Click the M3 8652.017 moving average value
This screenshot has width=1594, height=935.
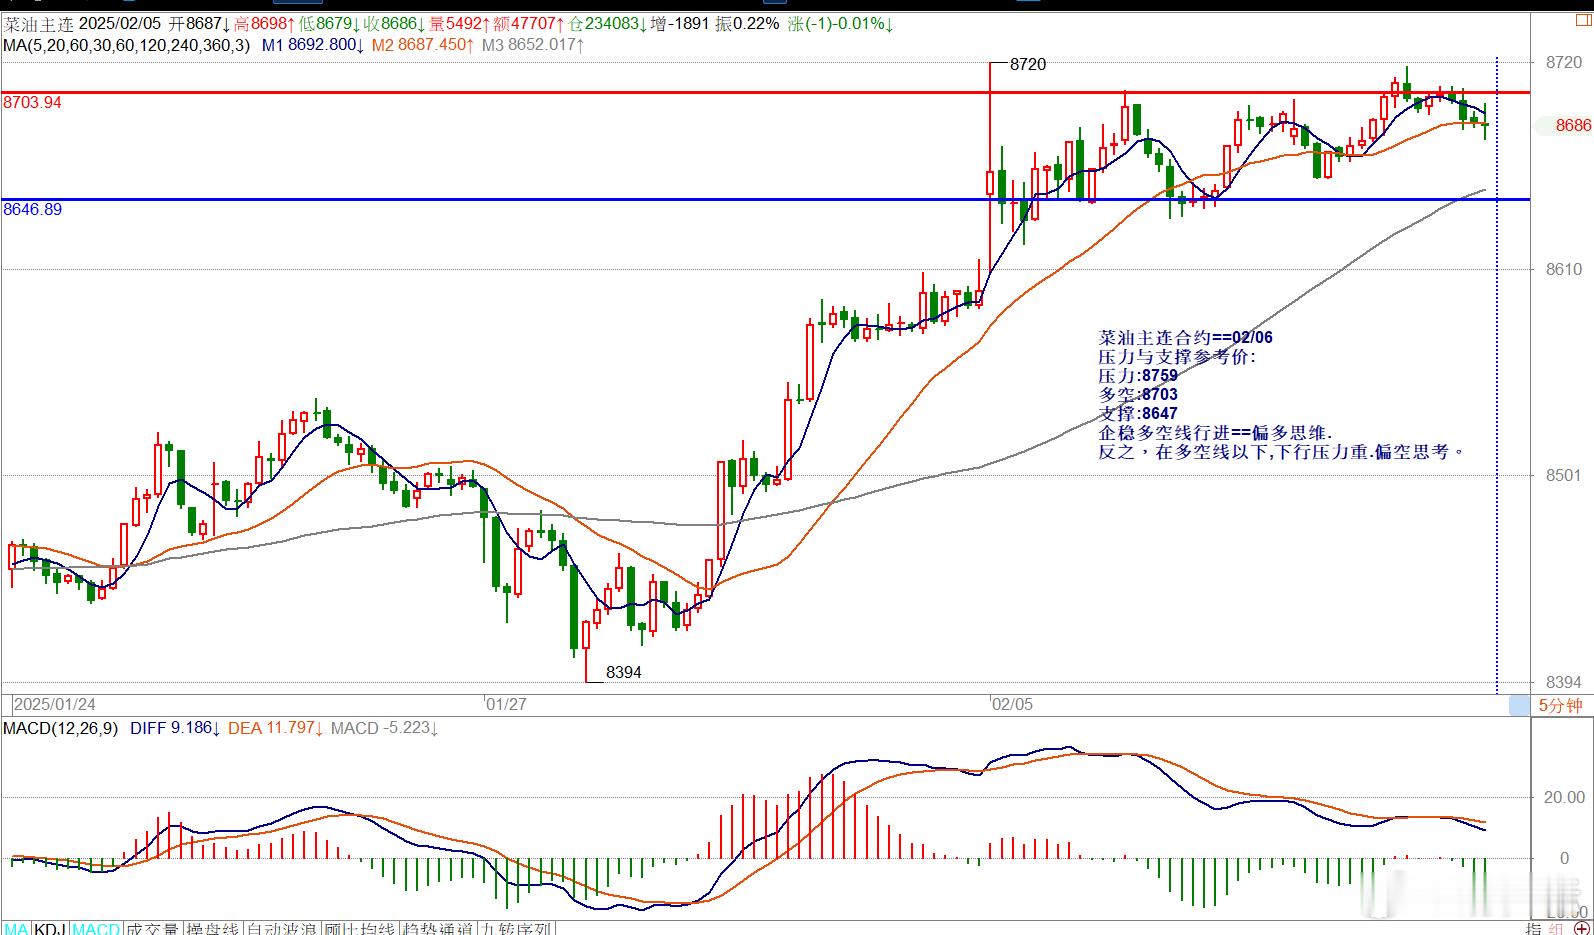pos(533,45)
